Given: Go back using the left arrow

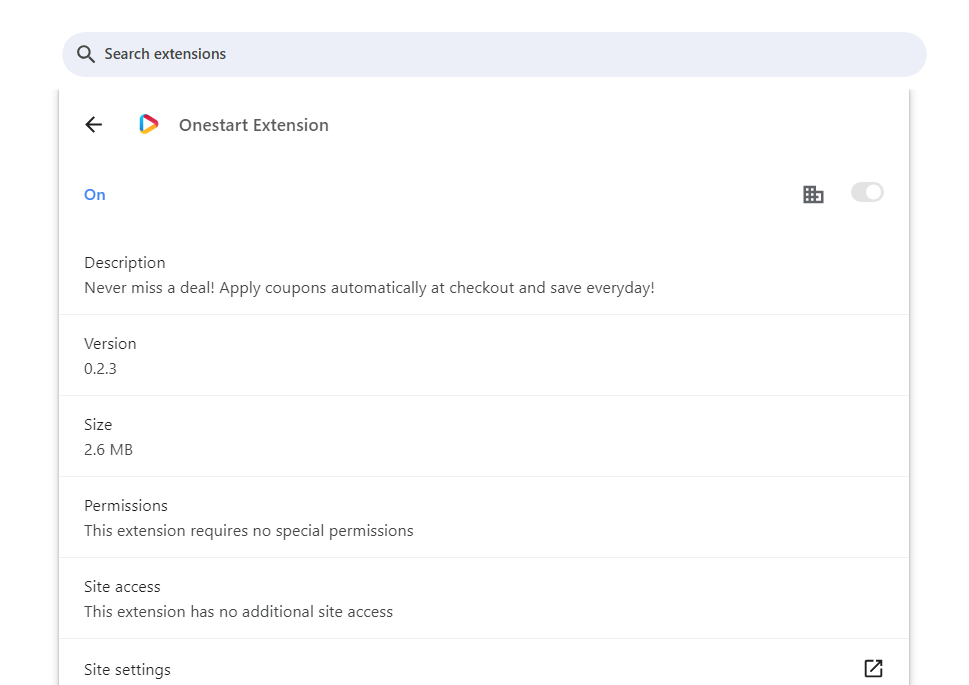Looking at the screenshot, I should coord(93,125).
